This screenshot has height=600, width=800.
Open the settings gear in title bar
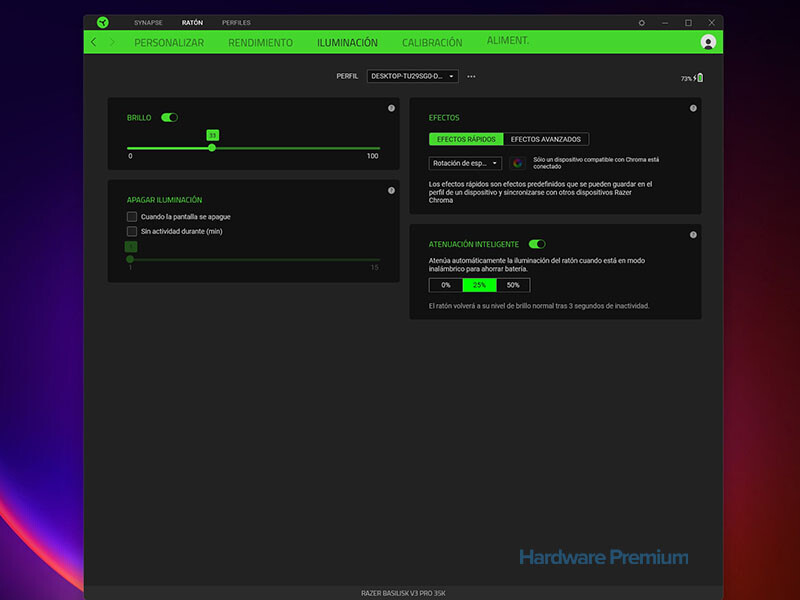point(642,23)
